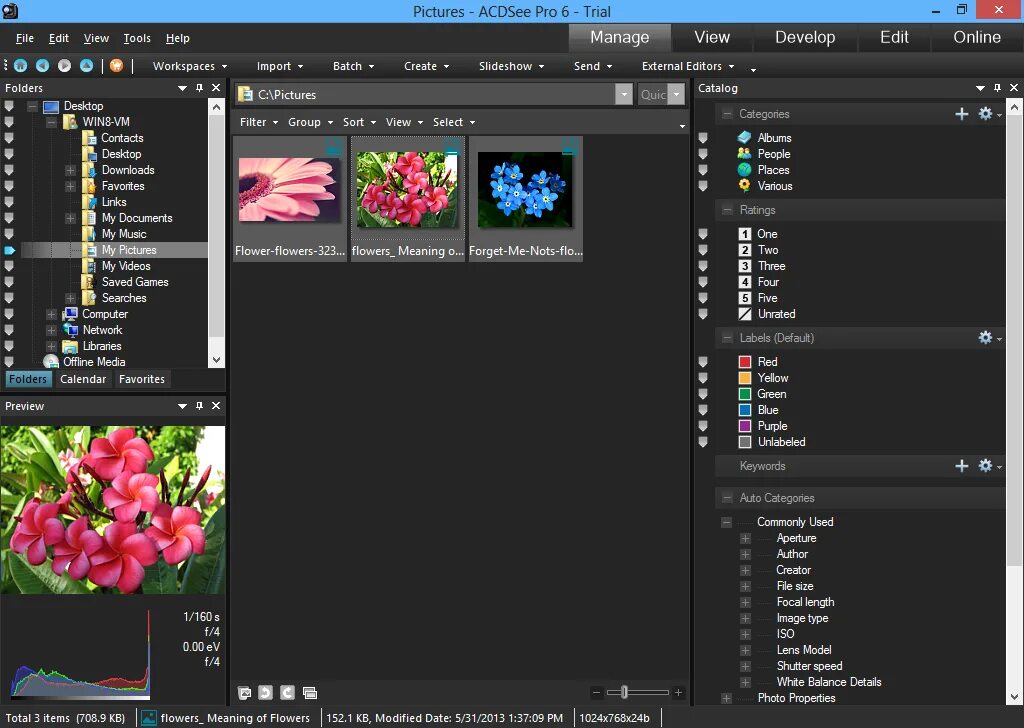Click zoom in plus for thumbnails
The width and height of the screenshot is (1024, 728).
coord(679,692)
